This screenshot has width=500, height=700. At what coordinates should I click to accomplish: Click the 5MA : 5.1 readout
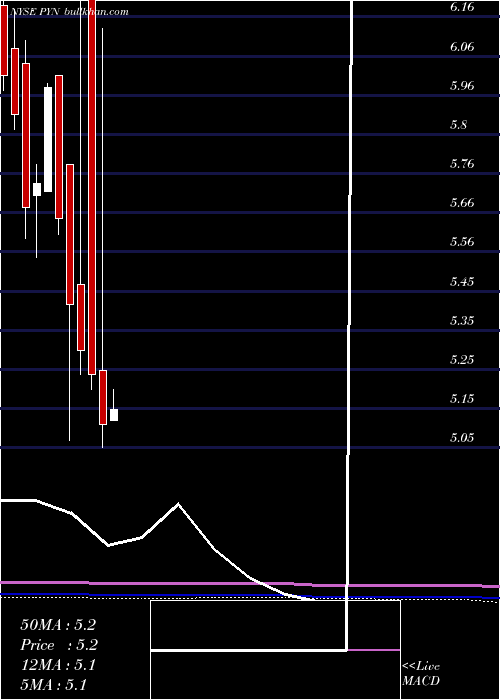coord(54,684)
